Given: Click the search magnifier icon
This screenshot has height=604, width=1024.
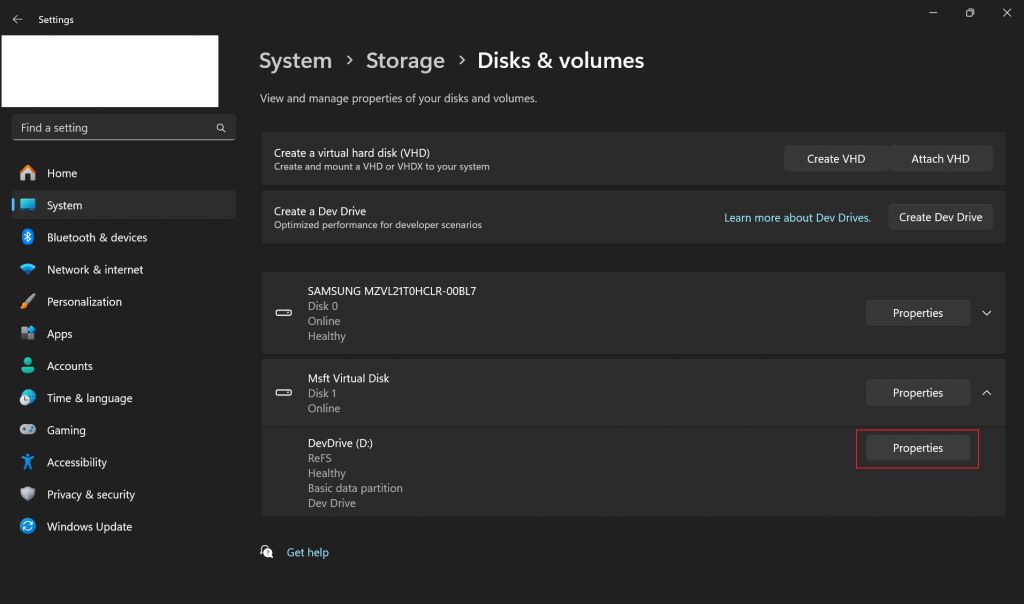Looking at the screenshot, I should (221, 128).
